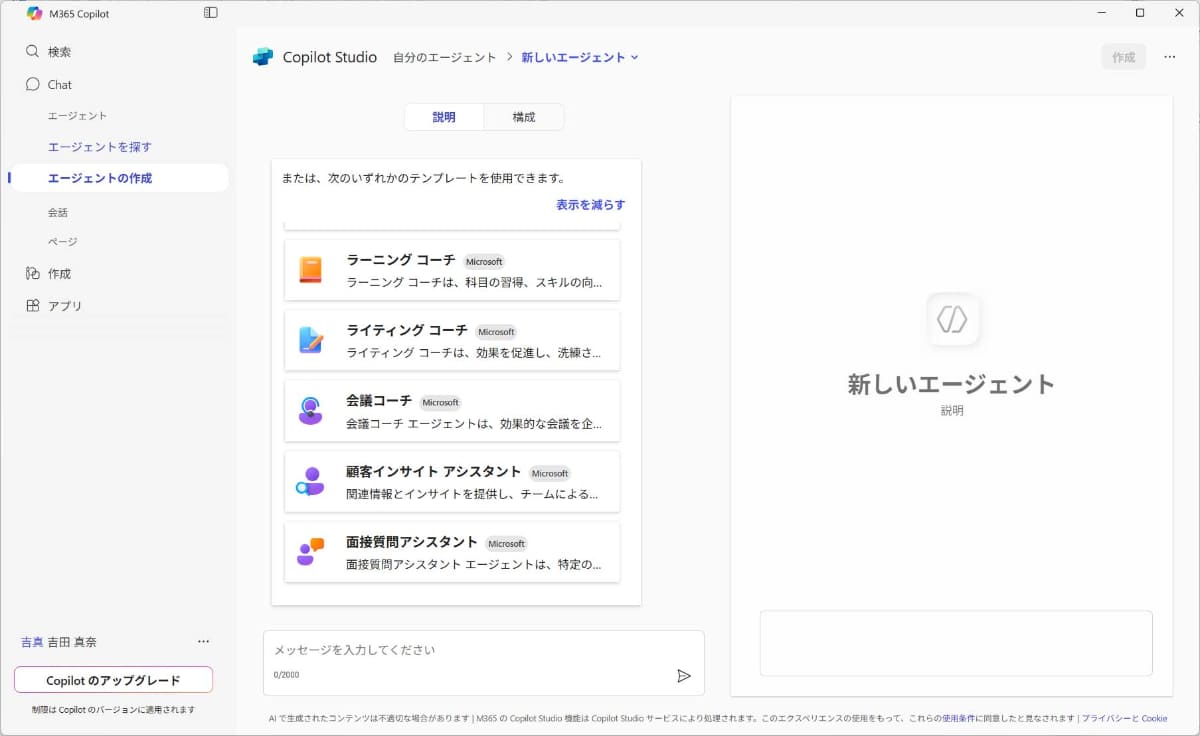Click the search magnifier icon
Screen dimensions: 1200x736
pos(33,51)
